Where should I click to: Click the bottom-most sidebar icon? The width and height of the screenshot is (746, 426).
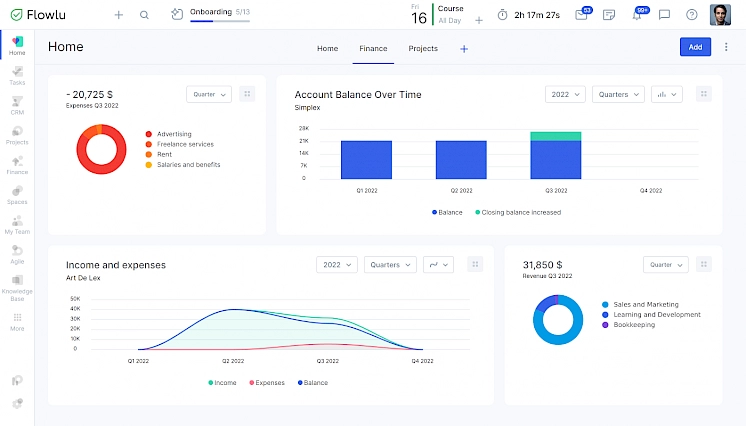point(17,403)
